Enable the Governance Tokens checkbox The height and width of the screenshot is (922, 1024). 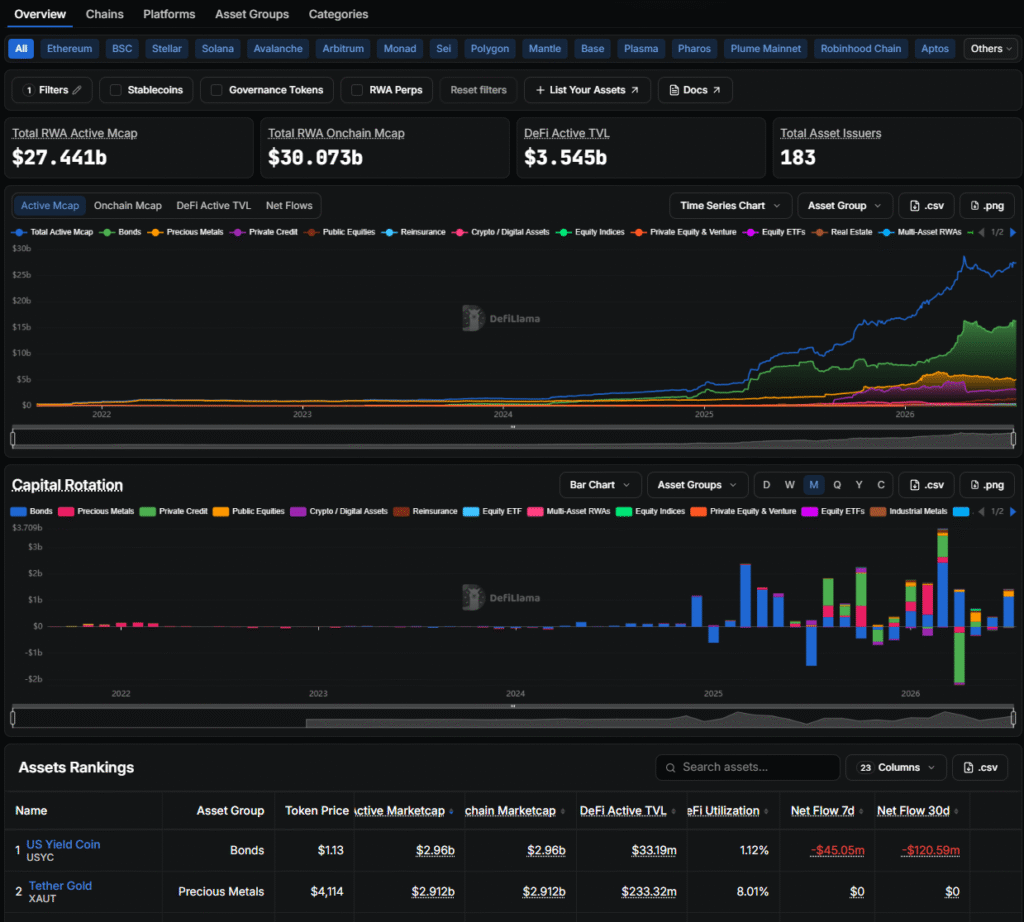tap(217, 90)
